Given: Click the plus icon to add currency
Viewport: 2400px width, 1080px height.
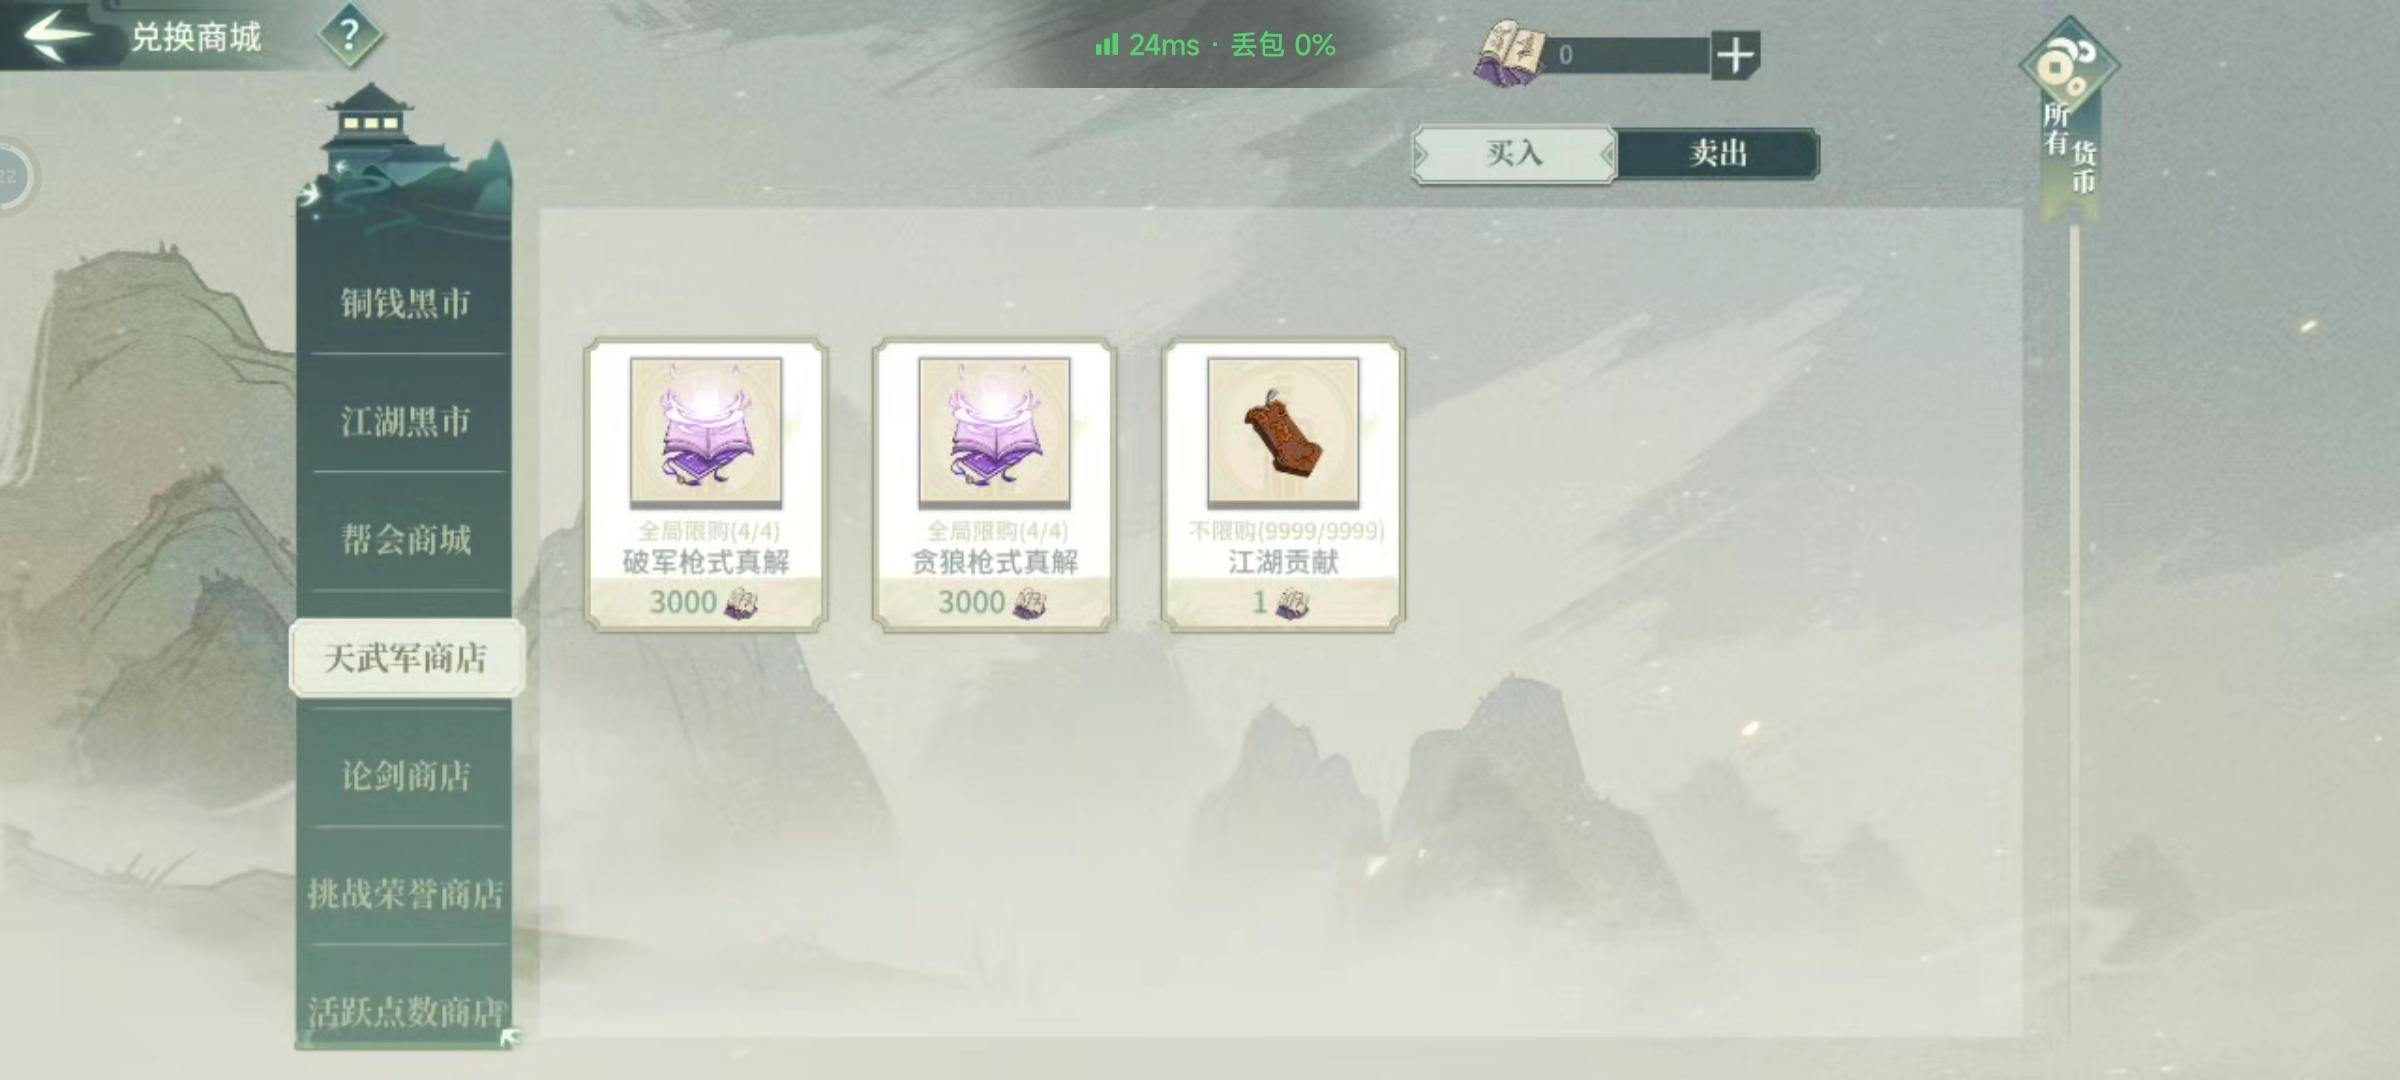Looking at the screenshot, I should click(x=1736, y=55).
